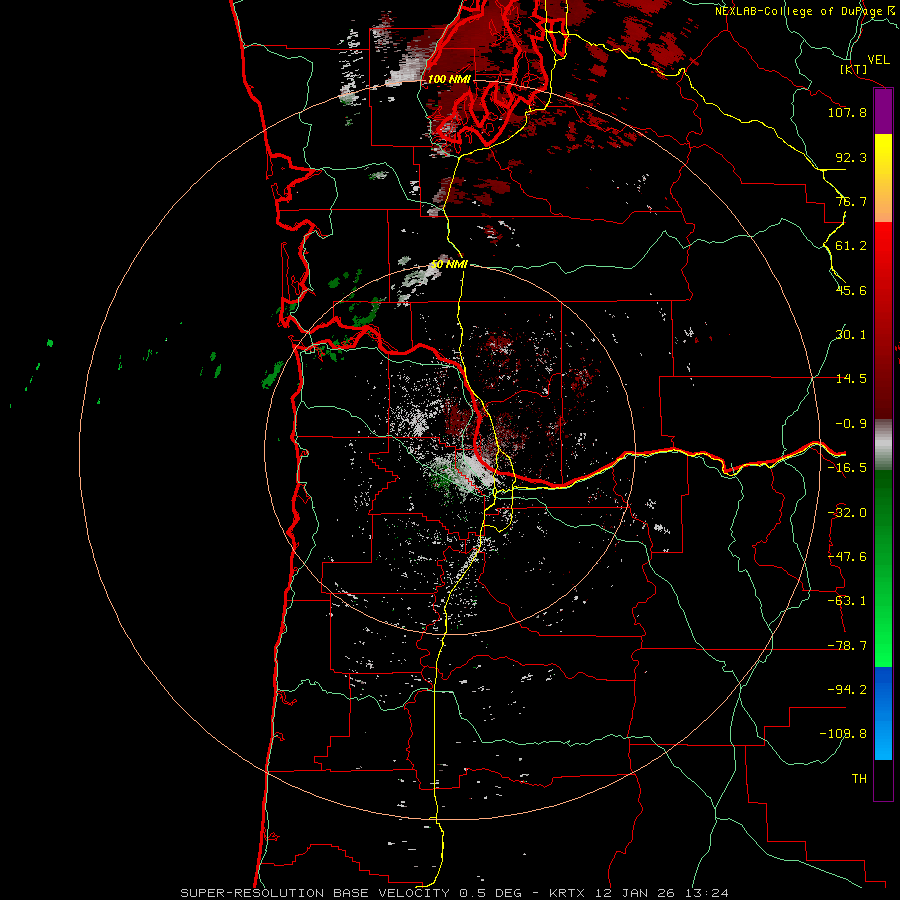Click the -32.0 velocity scale value

[847, 513]
